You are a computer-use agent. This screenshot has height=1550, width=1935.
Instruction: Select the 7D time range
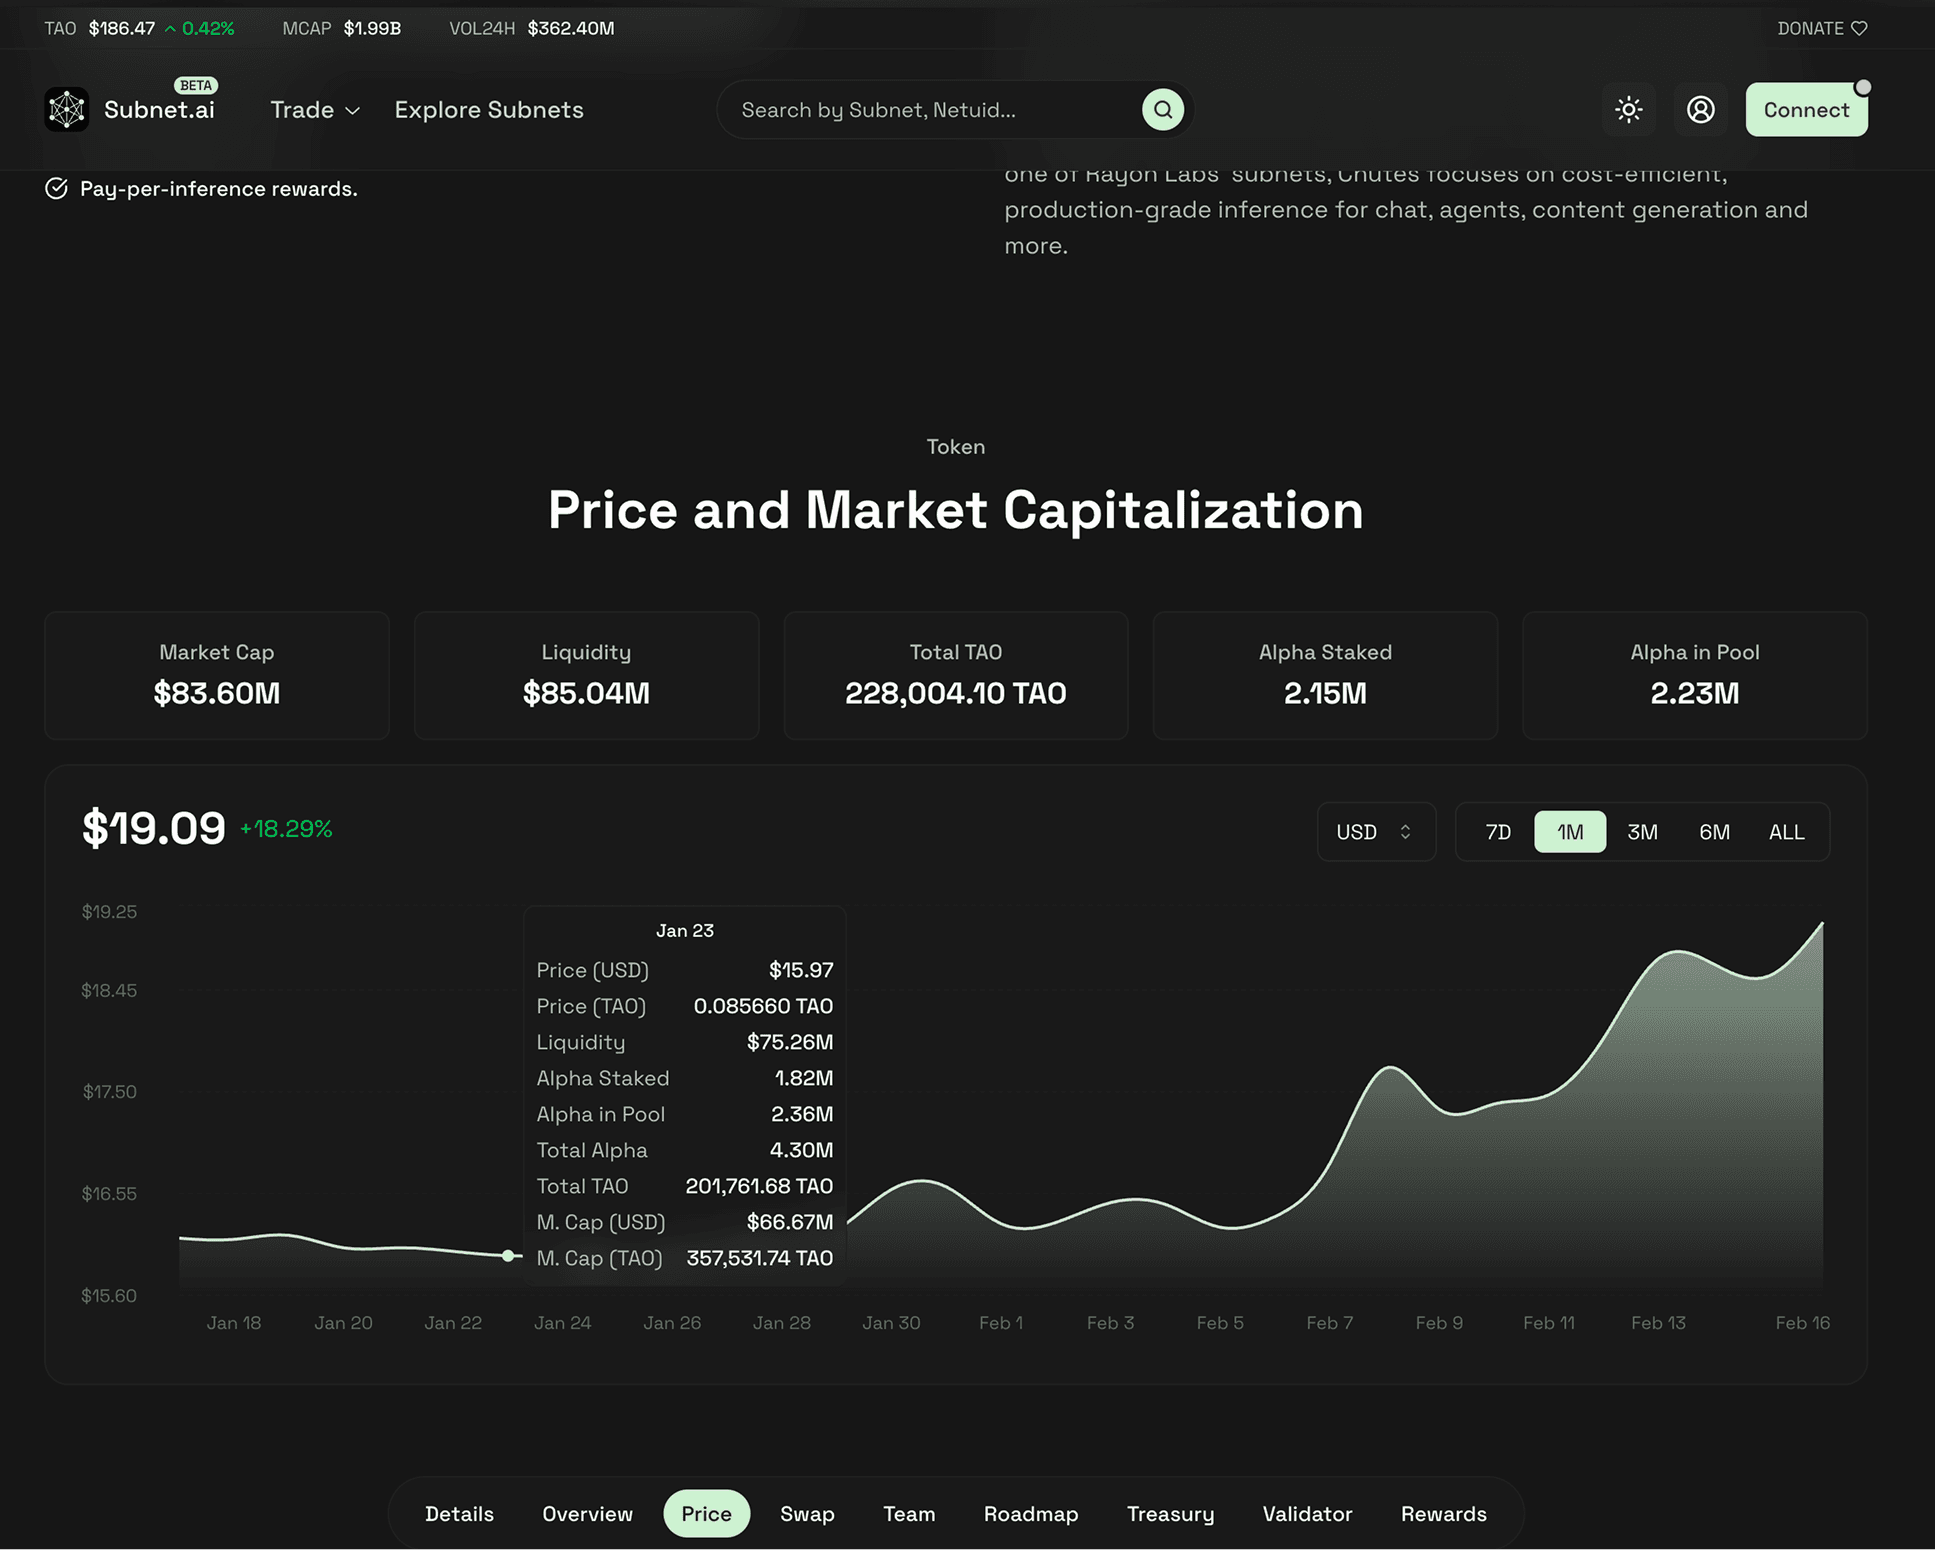1497,832
